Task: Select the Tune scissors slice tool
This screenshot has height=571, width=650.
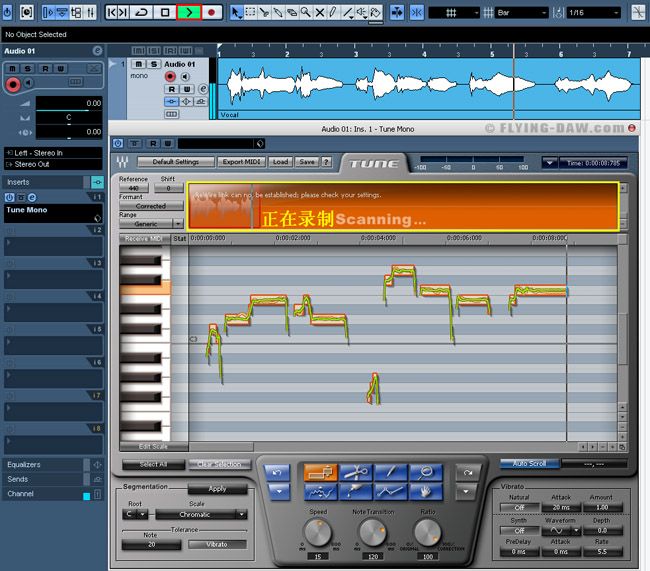Action: coord(355,472)
